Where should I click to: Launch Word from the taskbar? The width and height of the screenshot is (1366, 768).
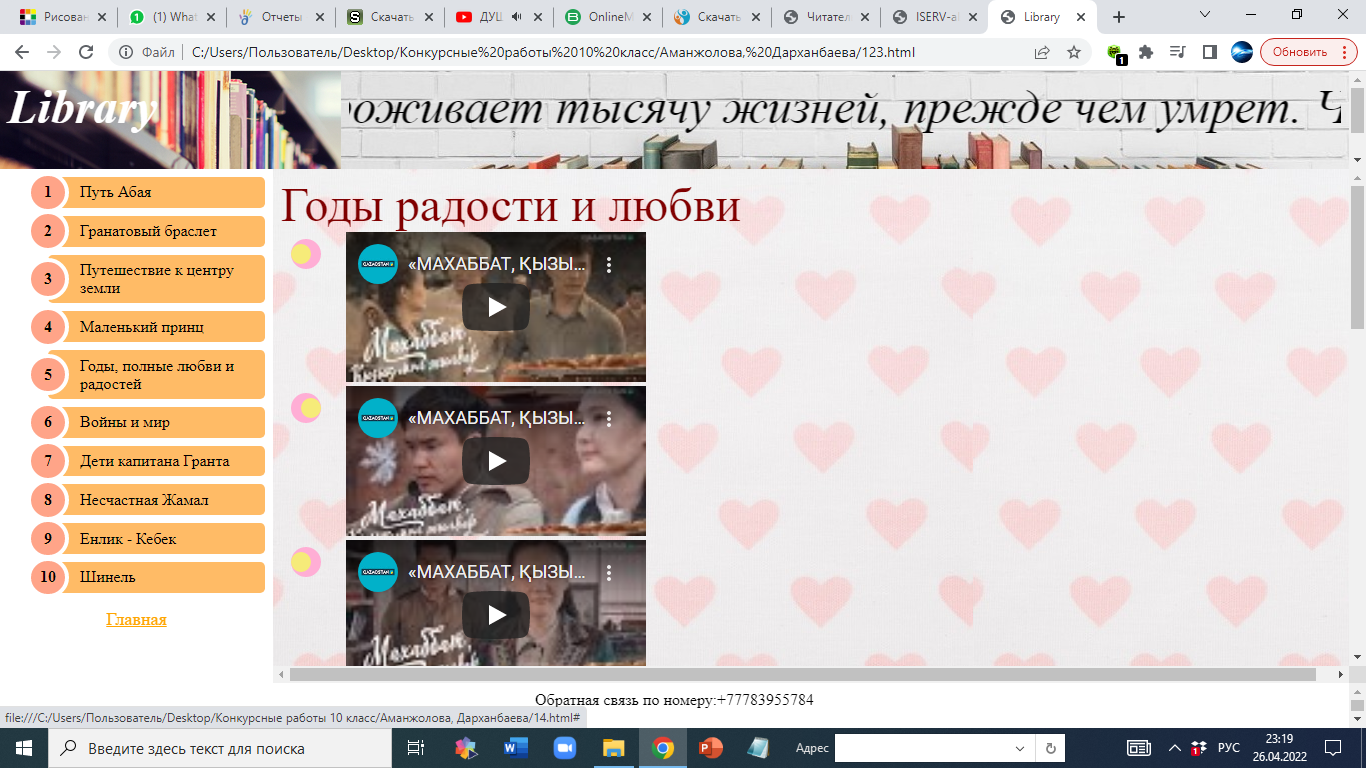click(x=516, y=748)
